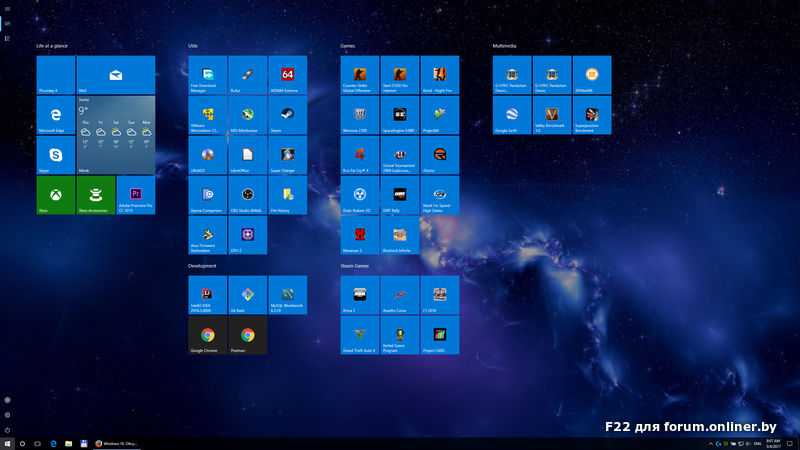
Task: Launch Counter-Strike Global Offensive tile
Action: coord(360,75)
